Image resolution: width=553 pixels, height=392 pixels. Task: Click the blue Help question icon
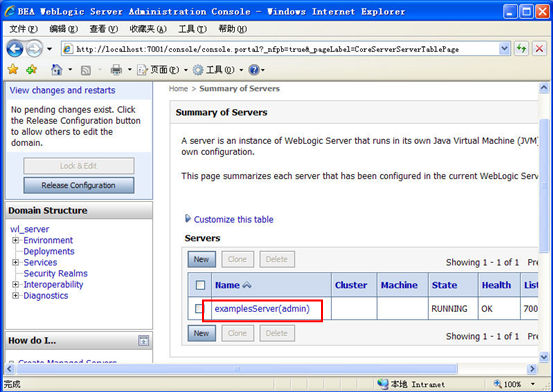point(254,70)
